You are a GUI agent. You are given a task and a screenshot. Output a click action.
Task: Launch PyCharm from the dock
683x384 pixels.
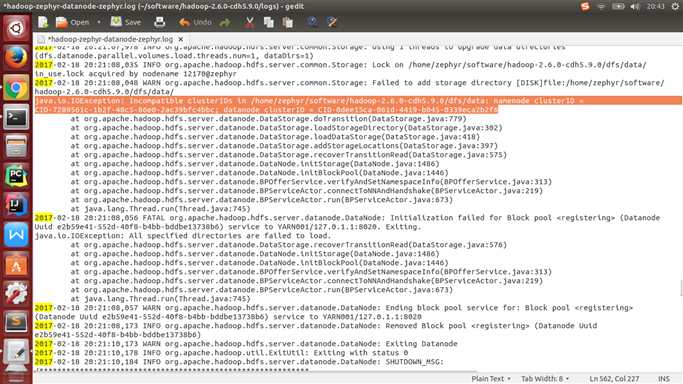click(16, 176)
